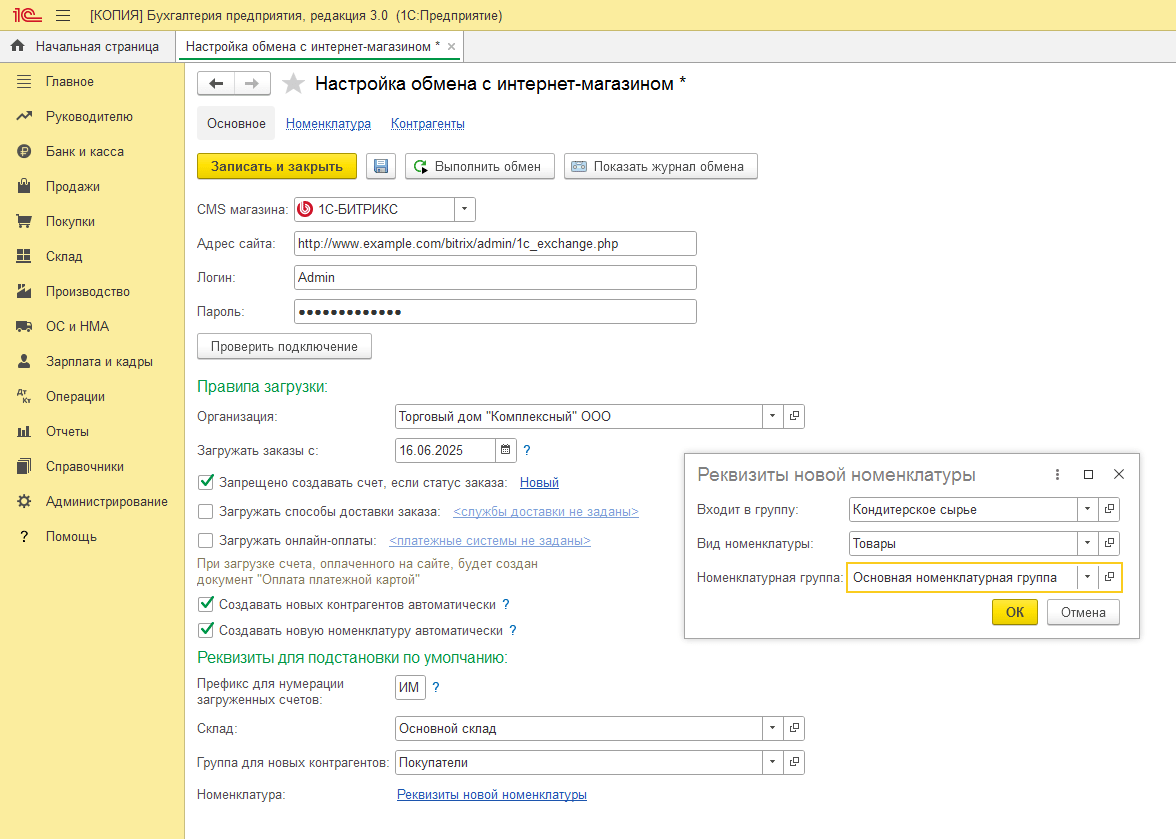This screenshot has width=1176, height=839.
Task: Click Записать и закрыть button
Action: 277,166
